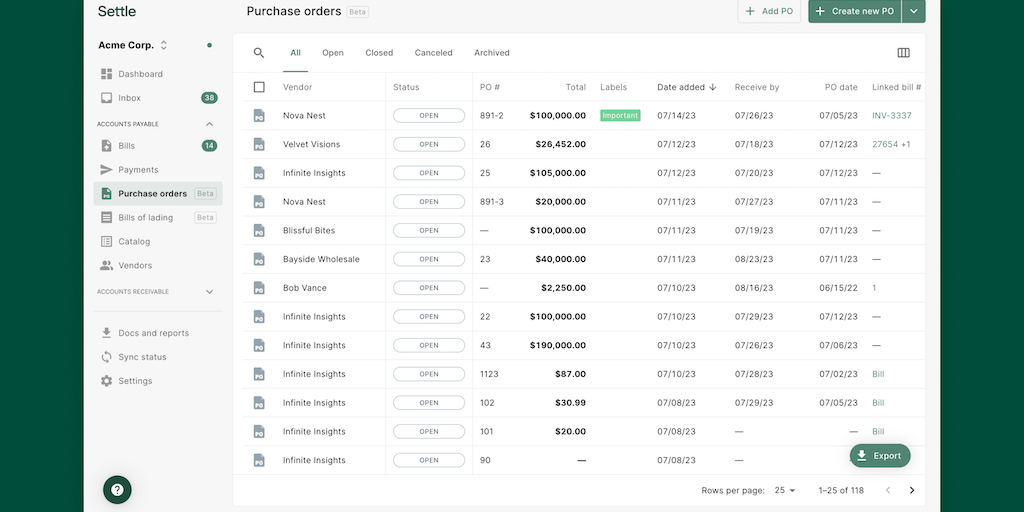
Task: Click PO icon for Velvet Visions row
Action: pos(259,144)
